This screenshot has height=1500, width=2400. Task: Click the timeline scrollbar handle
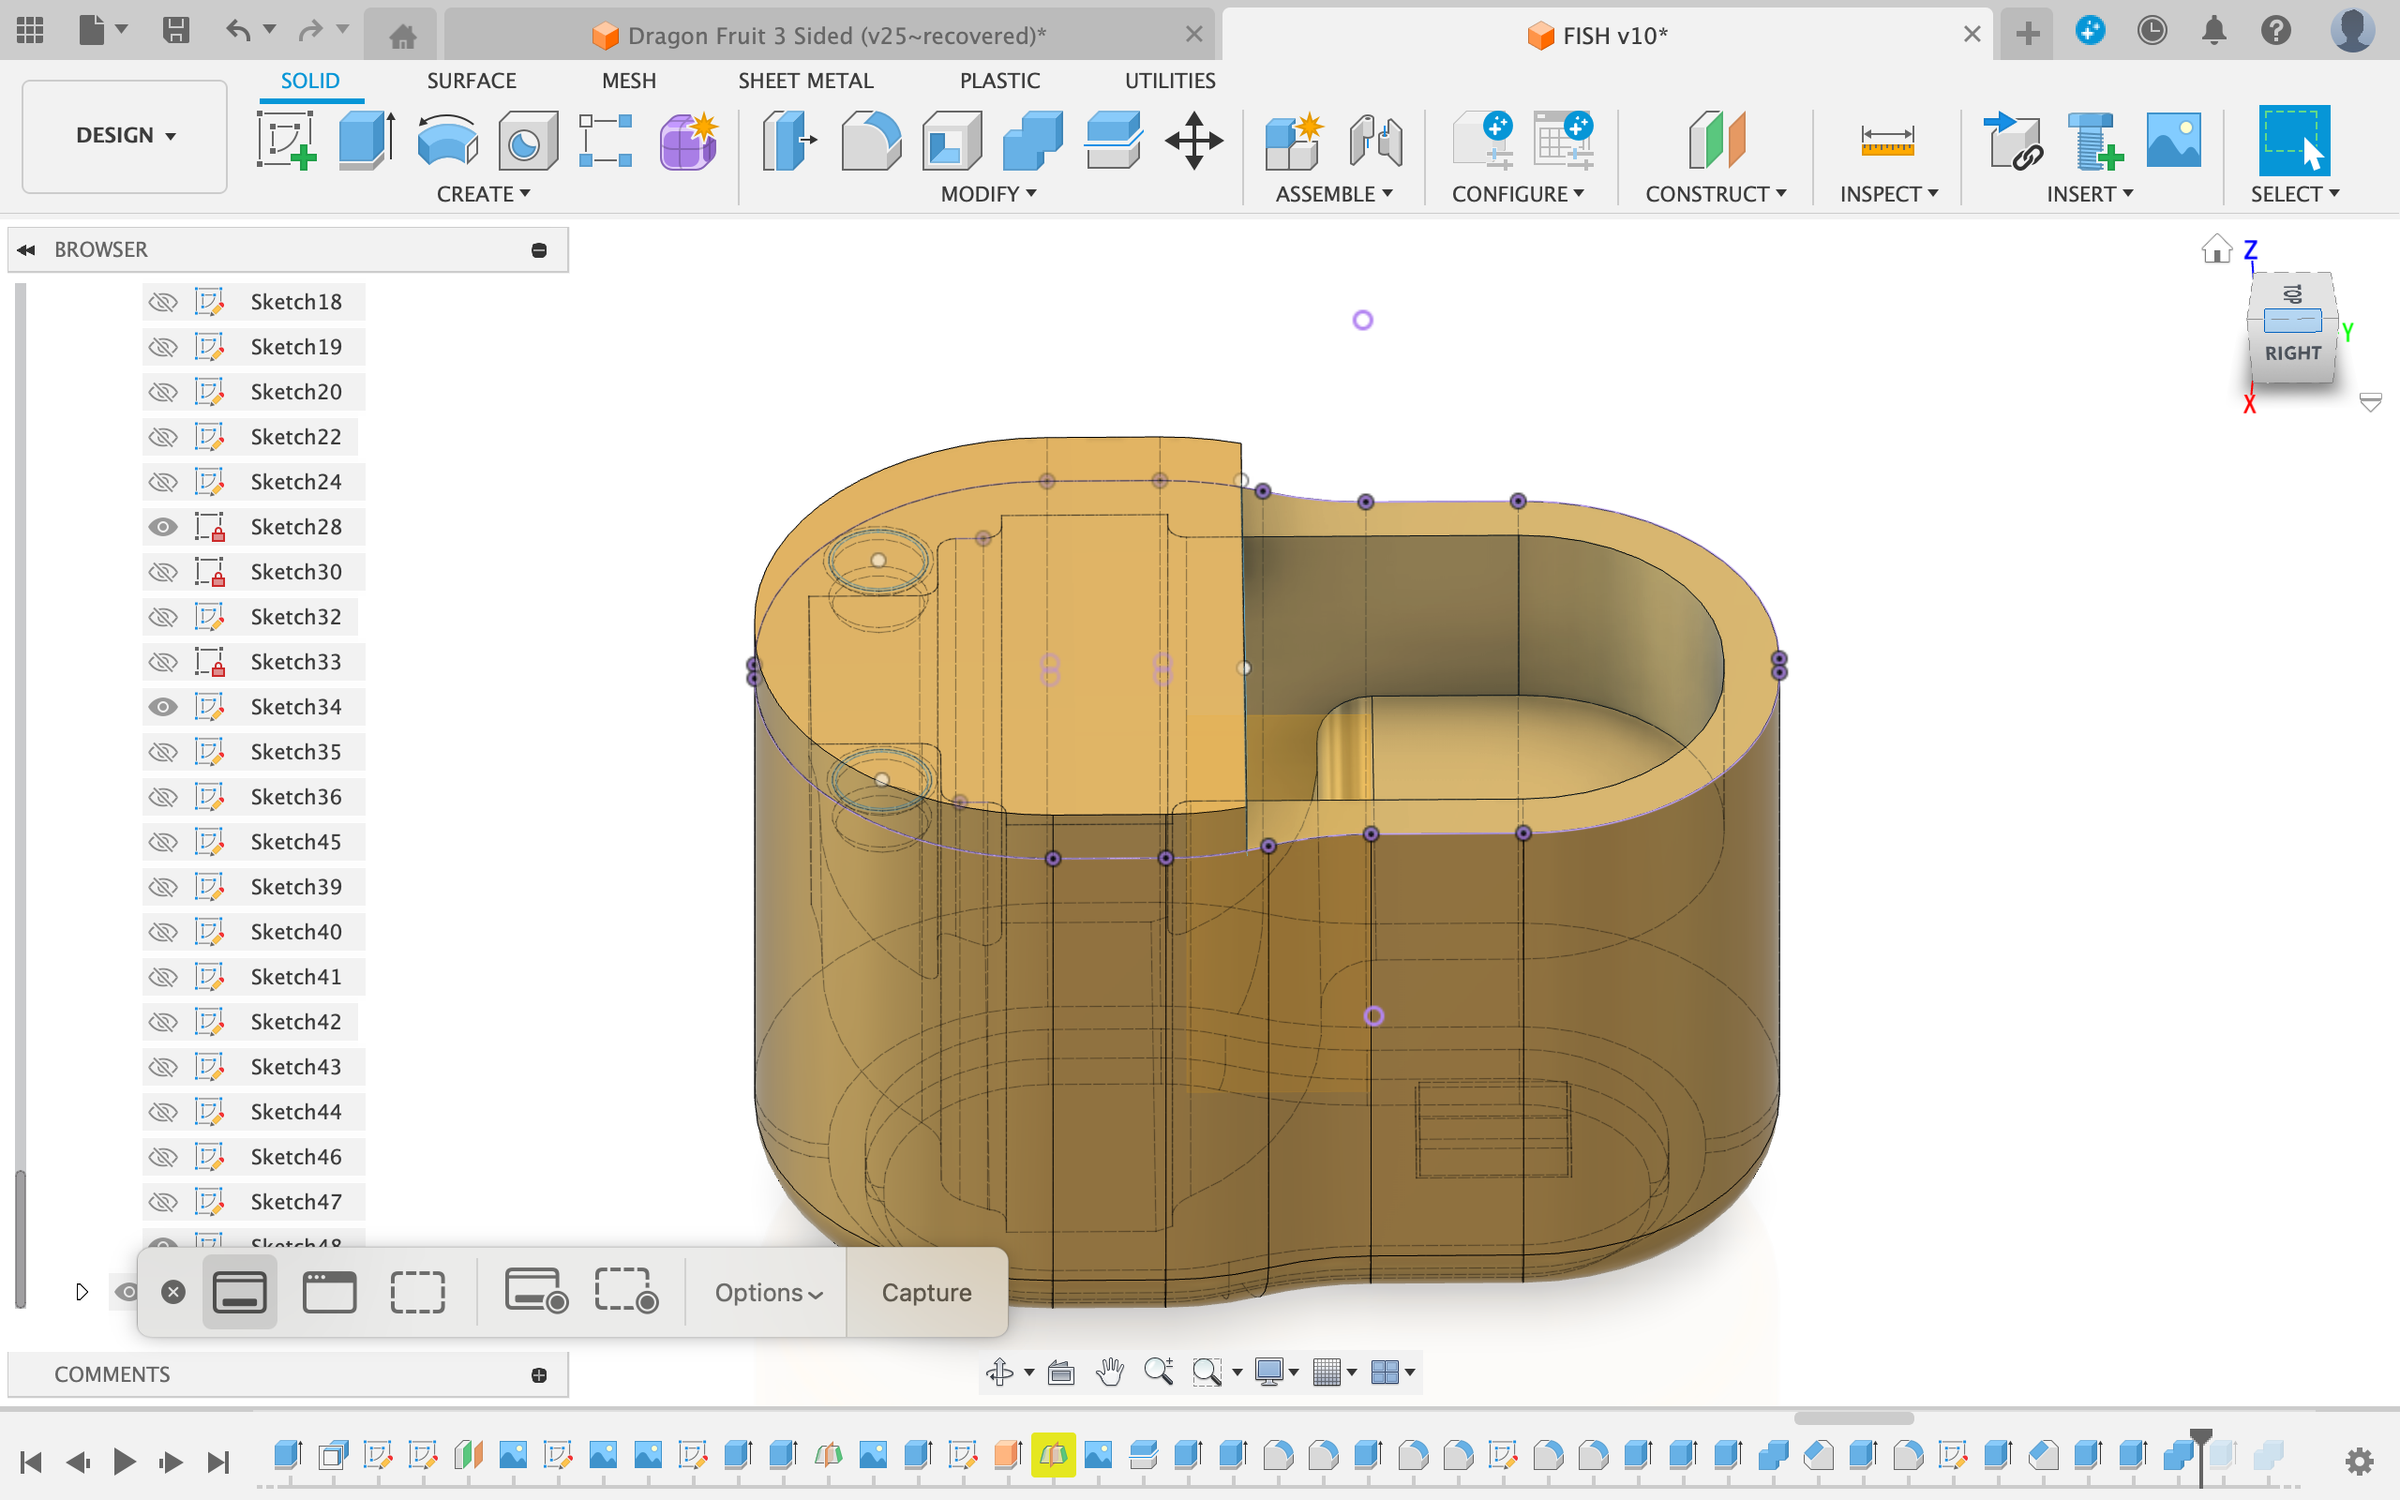click(x=1853, y=1418)
